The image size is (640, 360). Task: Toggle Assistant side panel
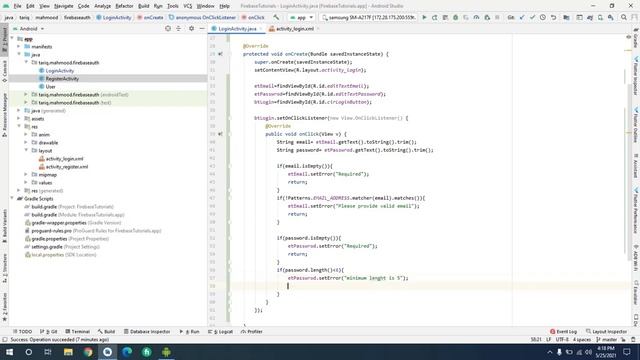(x=636, y=166)
